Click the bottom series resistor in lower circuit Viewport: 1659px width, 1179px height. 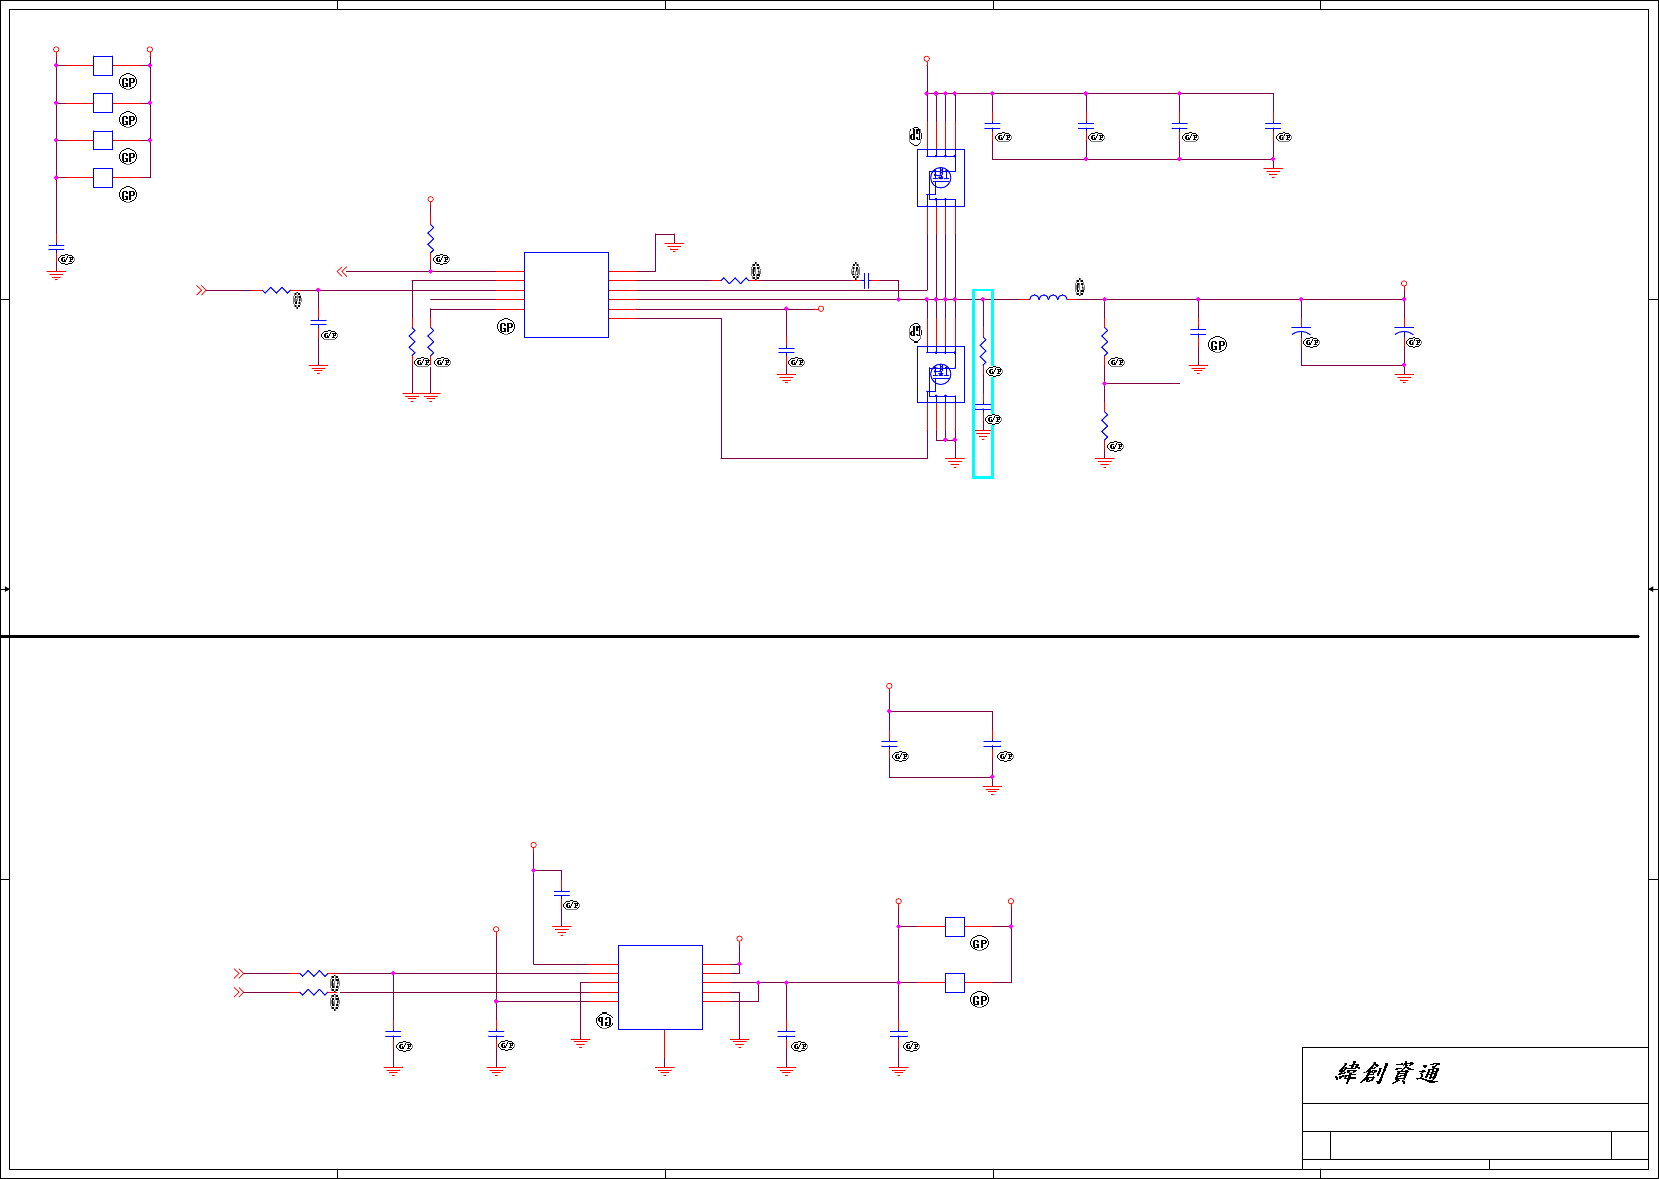point(314,992)
